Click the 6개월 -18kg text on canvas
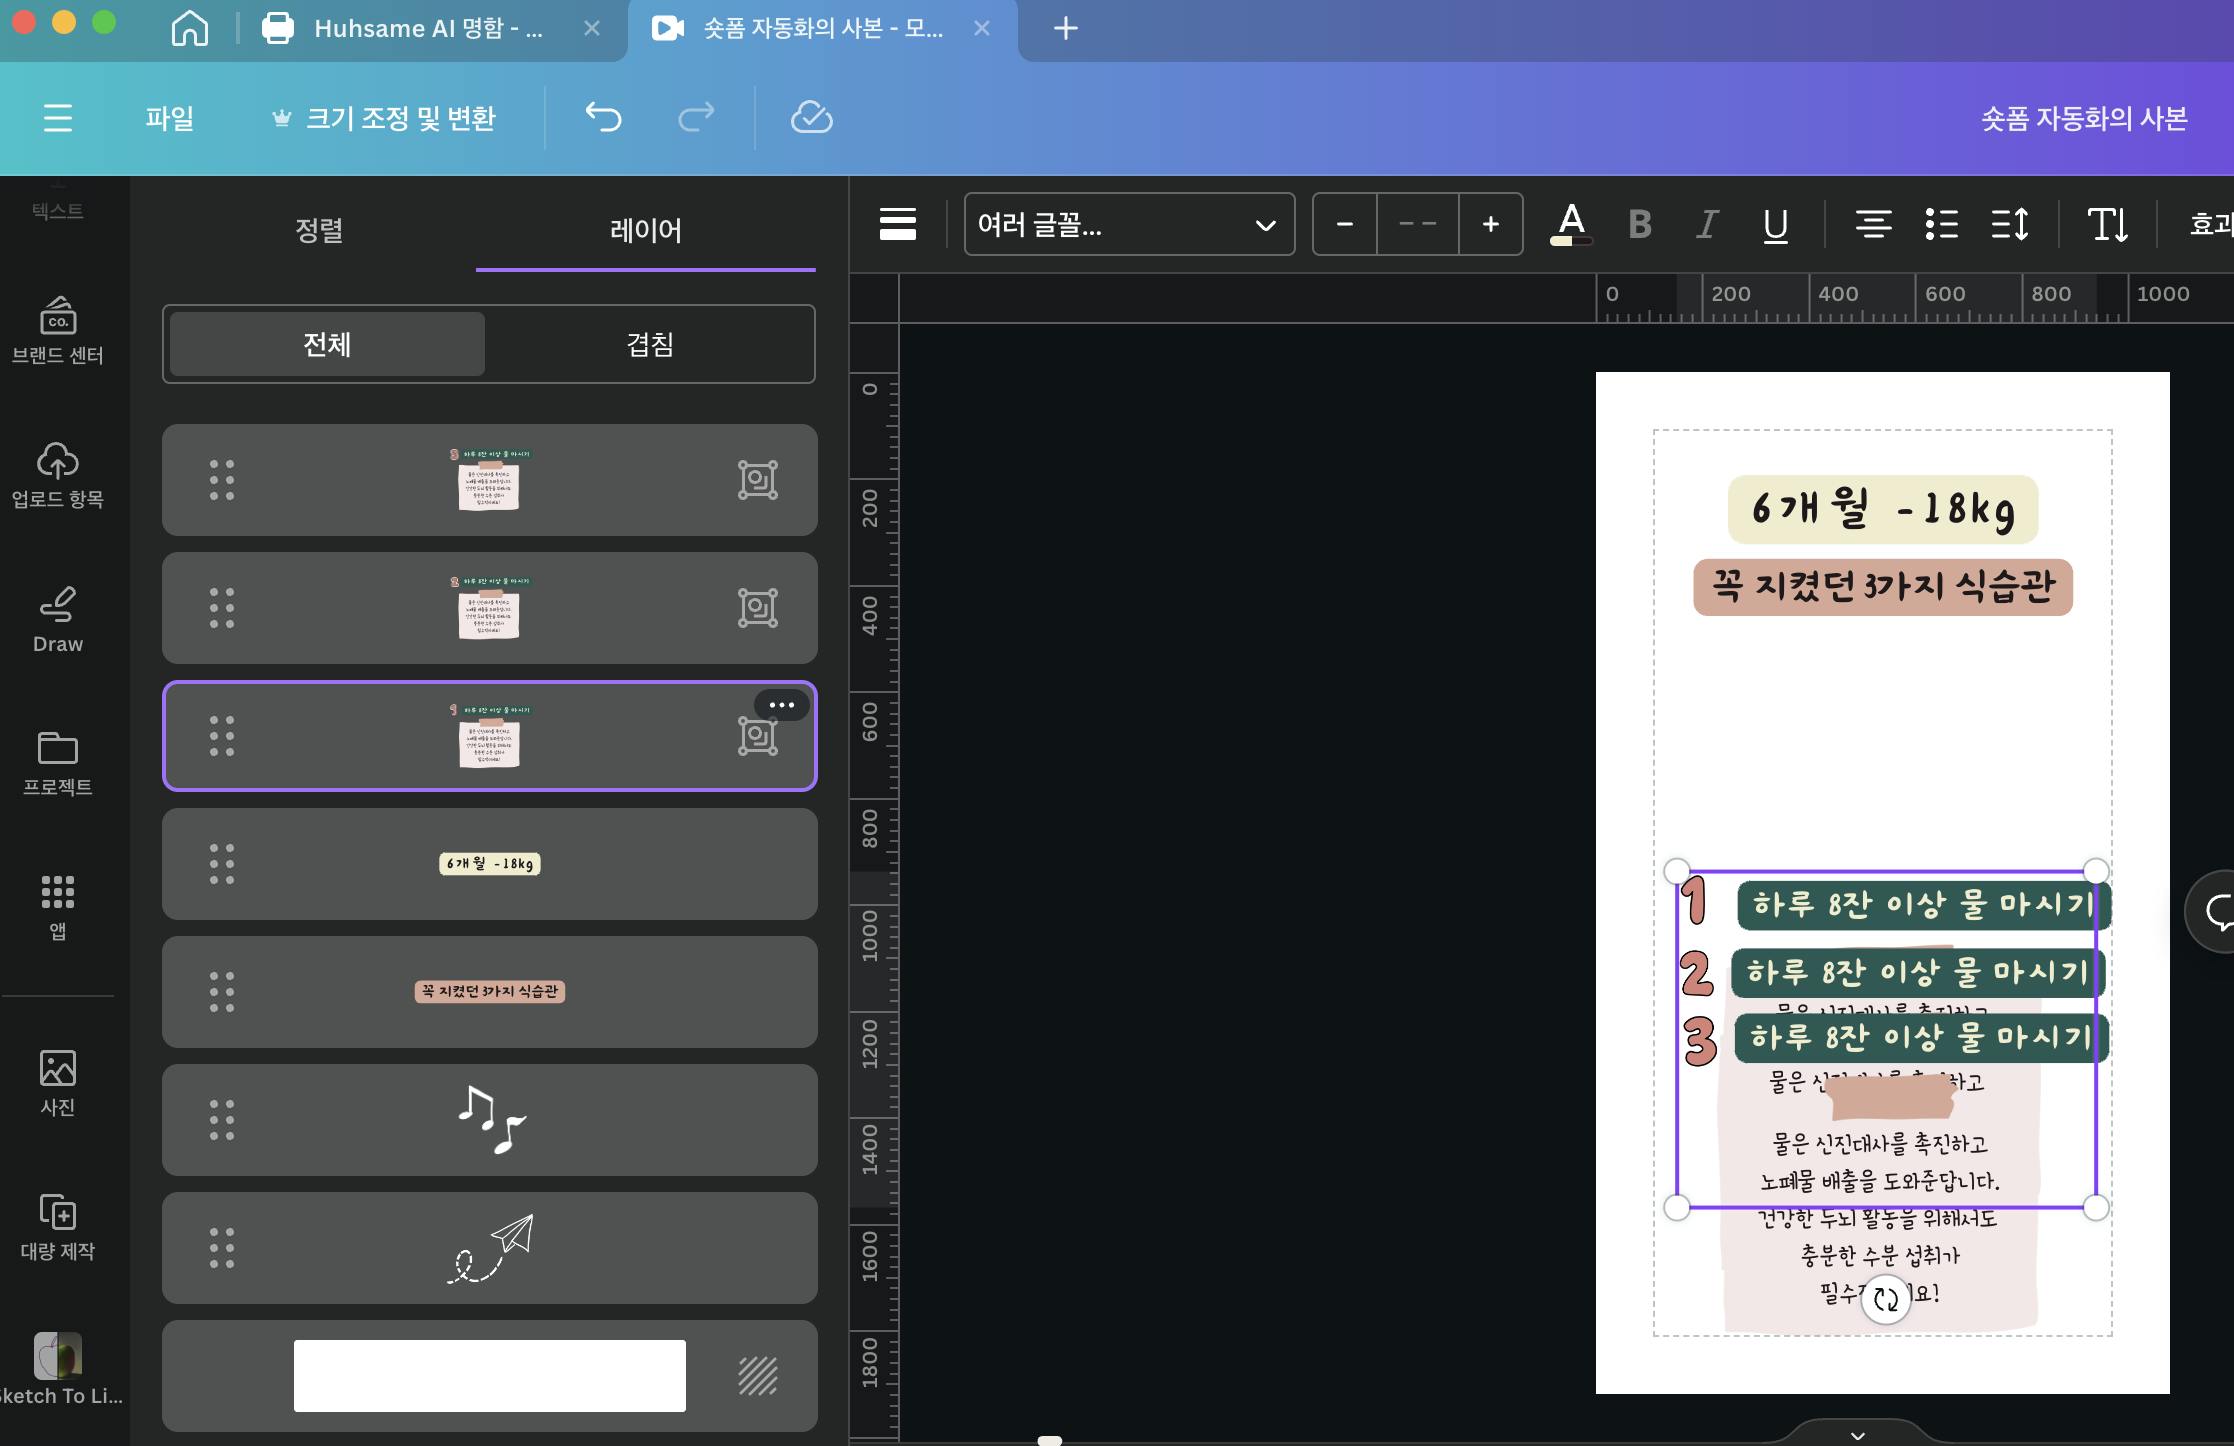Viewport: 2234px width, 1446px height. point(1883,509)
